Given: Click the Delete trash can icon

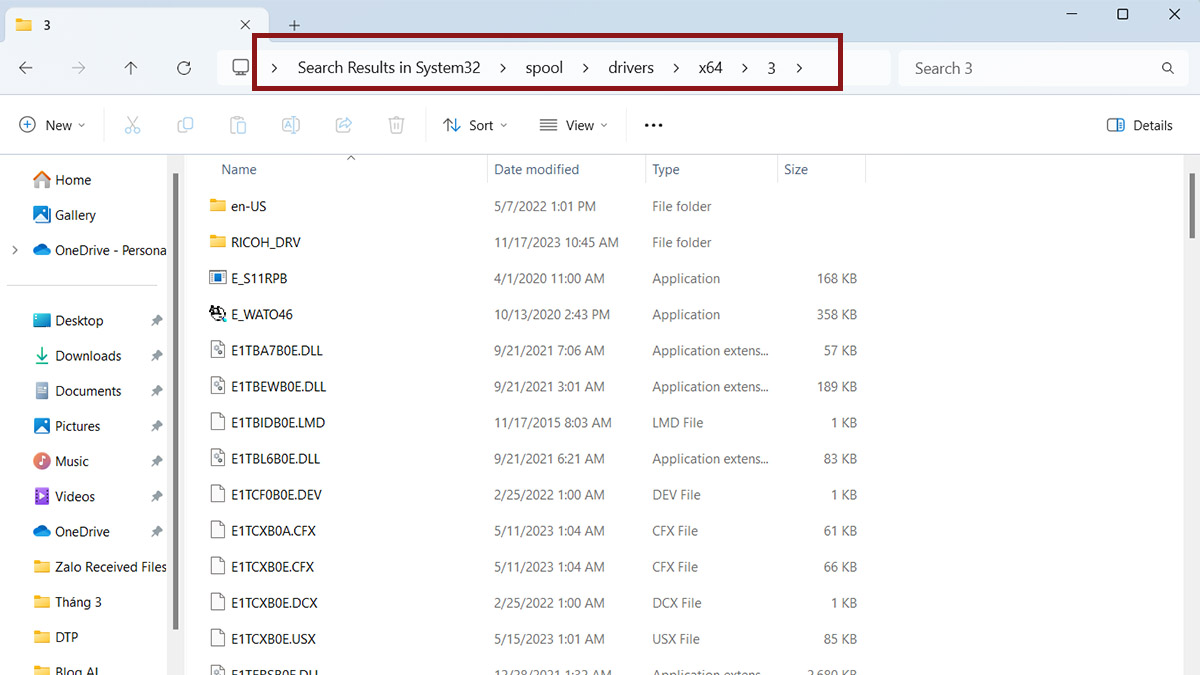Looking at the screenshot, I should click(x=396, y=125).
